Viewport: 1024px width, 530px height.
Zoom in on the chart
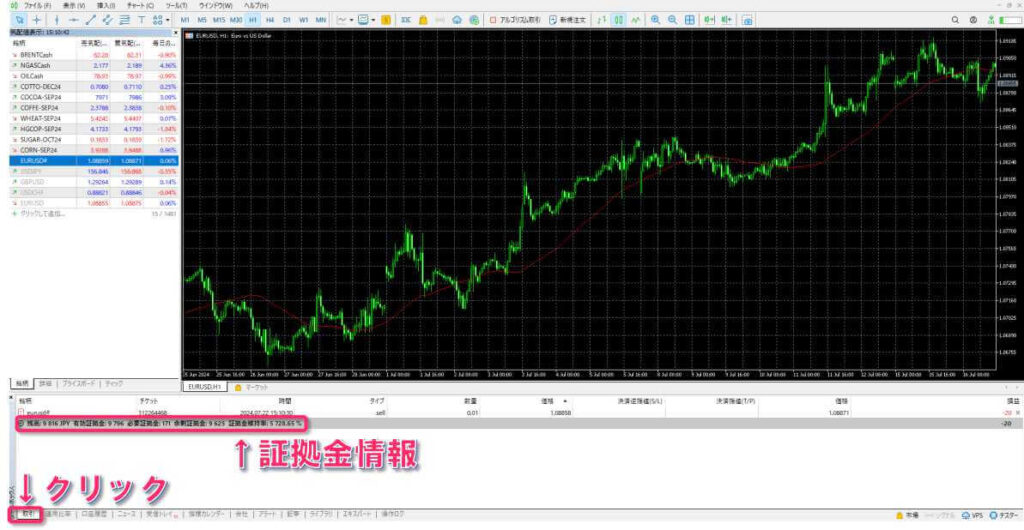656,20
